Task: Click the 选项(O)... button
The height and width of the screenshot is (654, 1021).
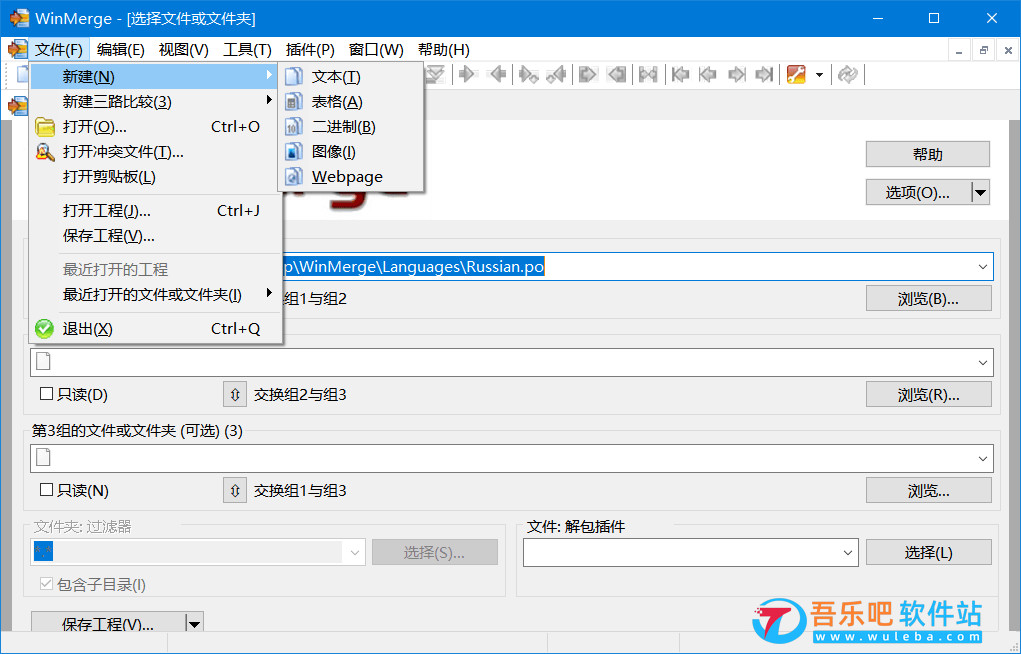Action: point(918,193)
